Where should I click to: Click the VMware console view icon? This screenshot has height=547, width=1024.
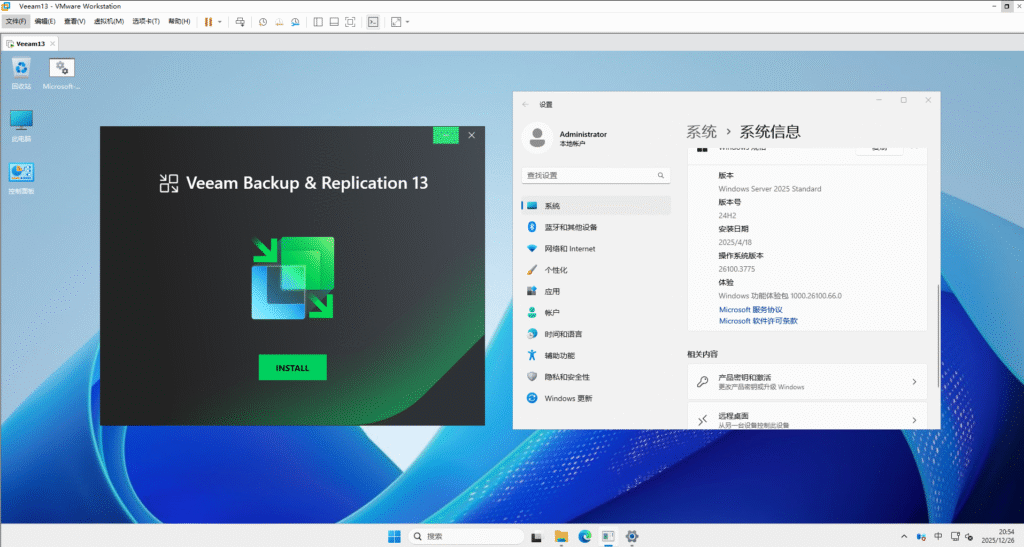point(373,21)
